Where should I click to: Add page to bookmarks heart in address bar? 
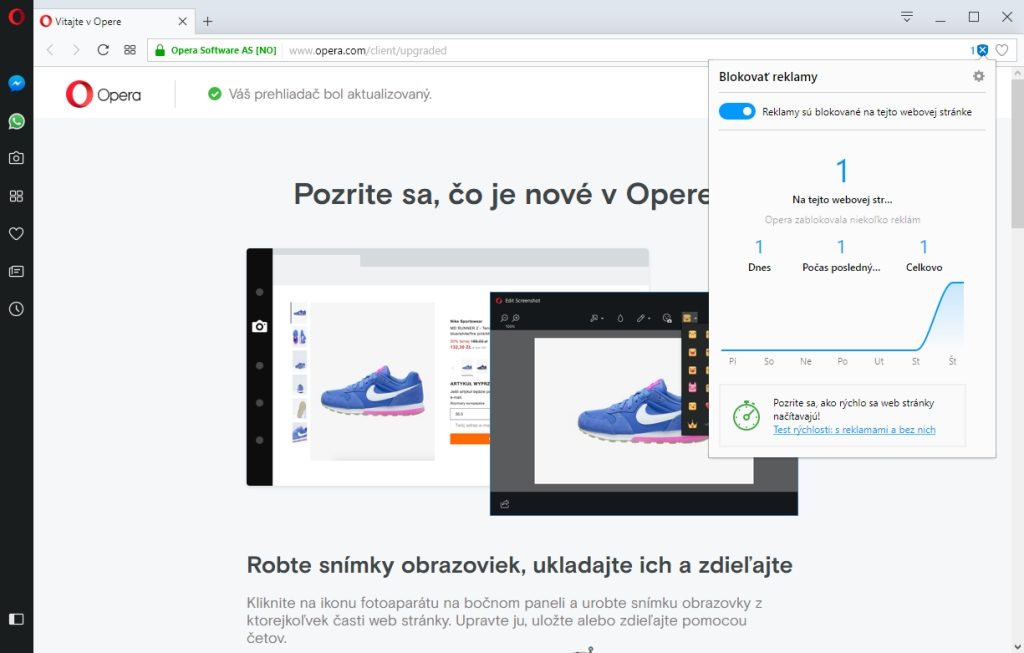[x=1002, y=50]
